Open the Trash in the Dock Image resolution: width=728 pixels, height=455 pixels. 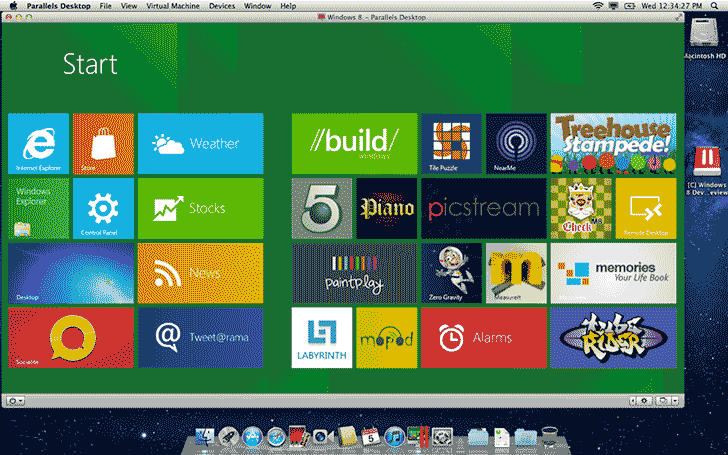coord(549,437)
